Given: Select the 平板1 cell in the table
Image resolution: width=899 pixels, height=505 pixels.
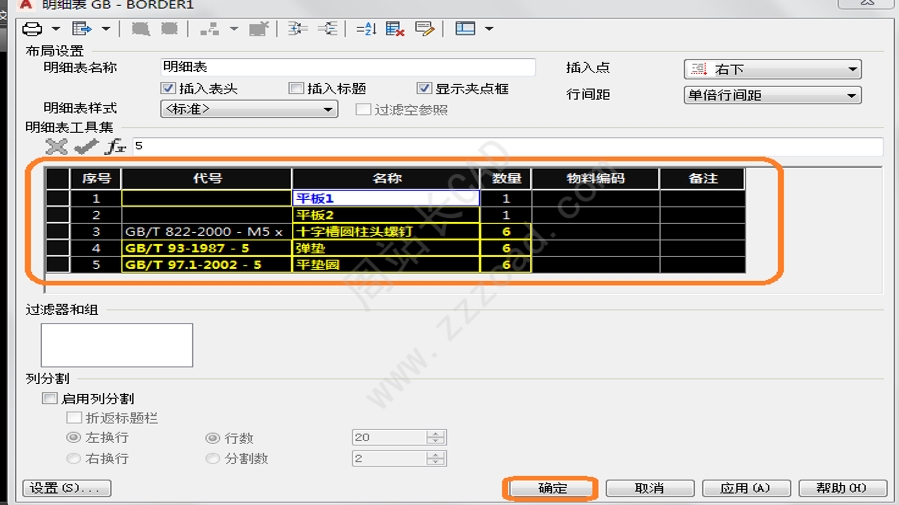Looking at the screenshot, I should 386,199.
